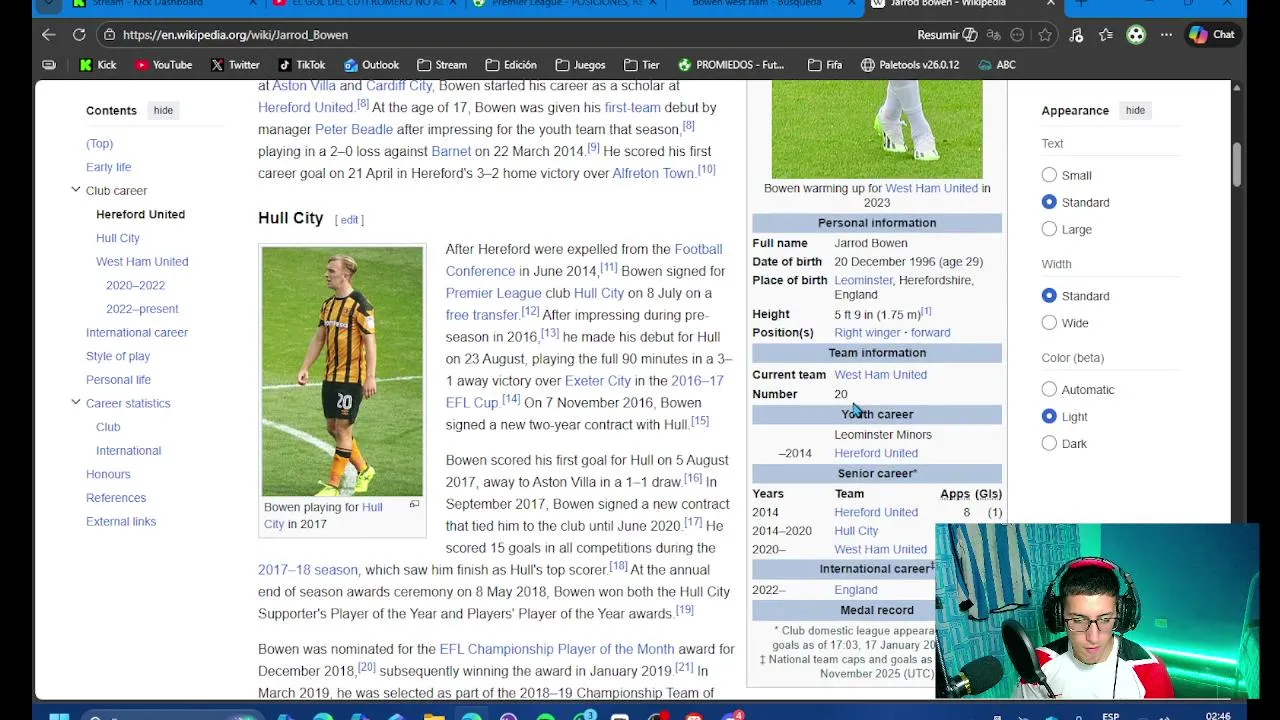Jump to 2022–present in contents

[x=142, y=309]
